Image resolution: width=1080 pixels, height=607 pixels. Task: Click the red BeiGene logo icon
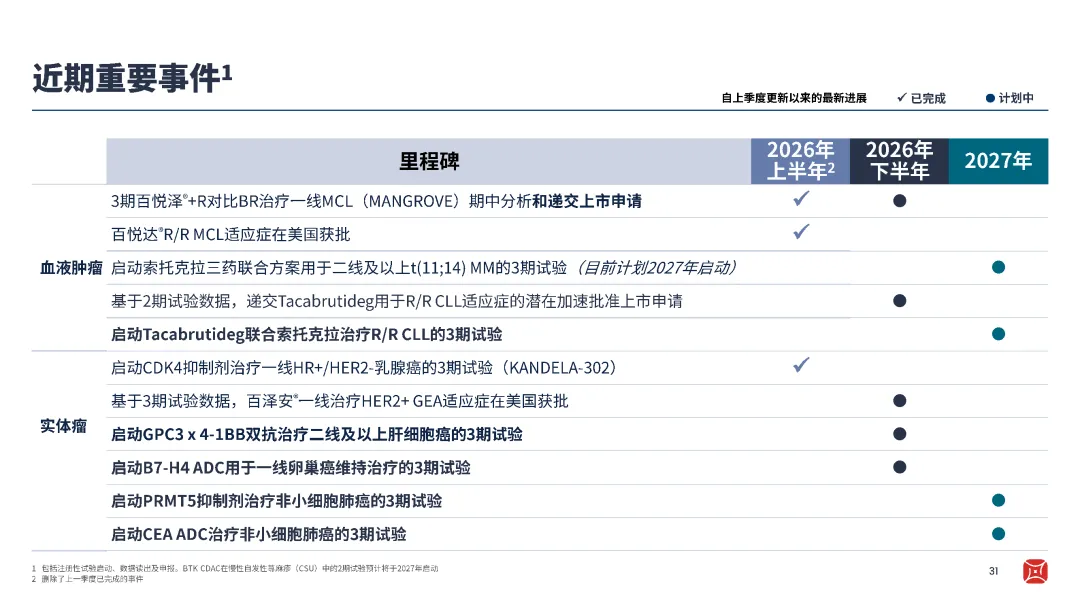tap(1035, 571)
